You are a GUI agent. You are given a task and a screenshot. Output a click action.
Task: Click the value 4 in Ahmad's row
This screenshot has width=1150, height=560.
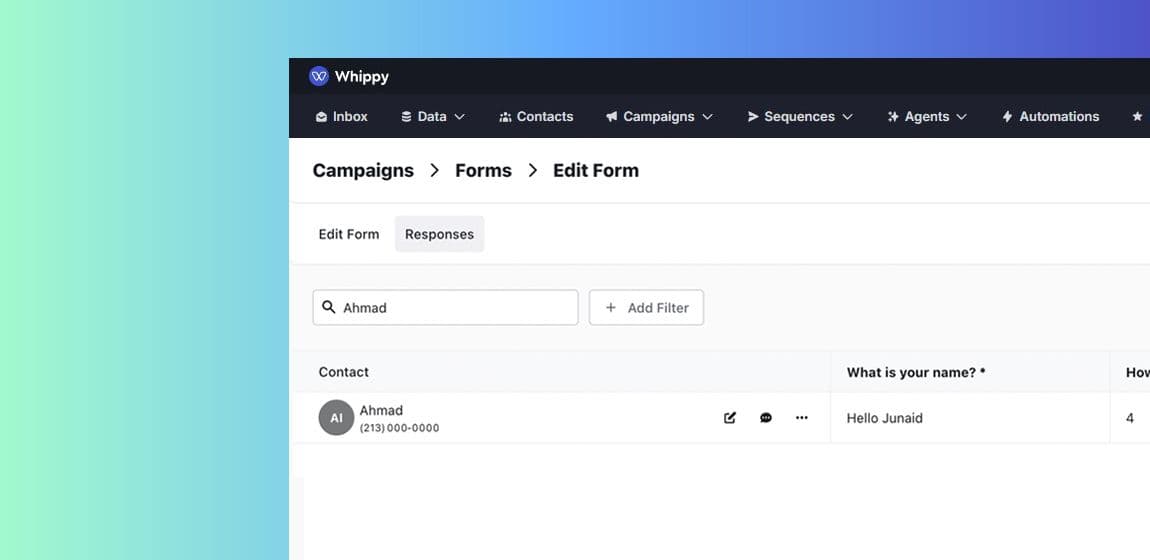(1130, 419)
